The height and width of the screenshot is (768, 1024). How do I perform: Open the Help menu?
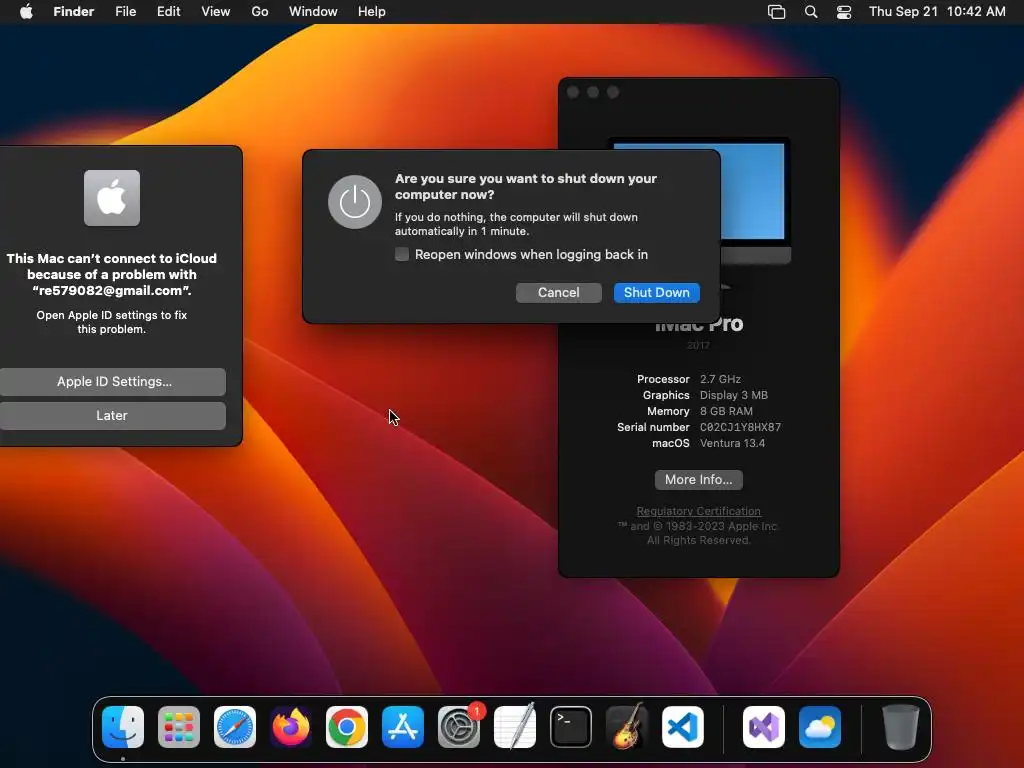pos(372,12)
